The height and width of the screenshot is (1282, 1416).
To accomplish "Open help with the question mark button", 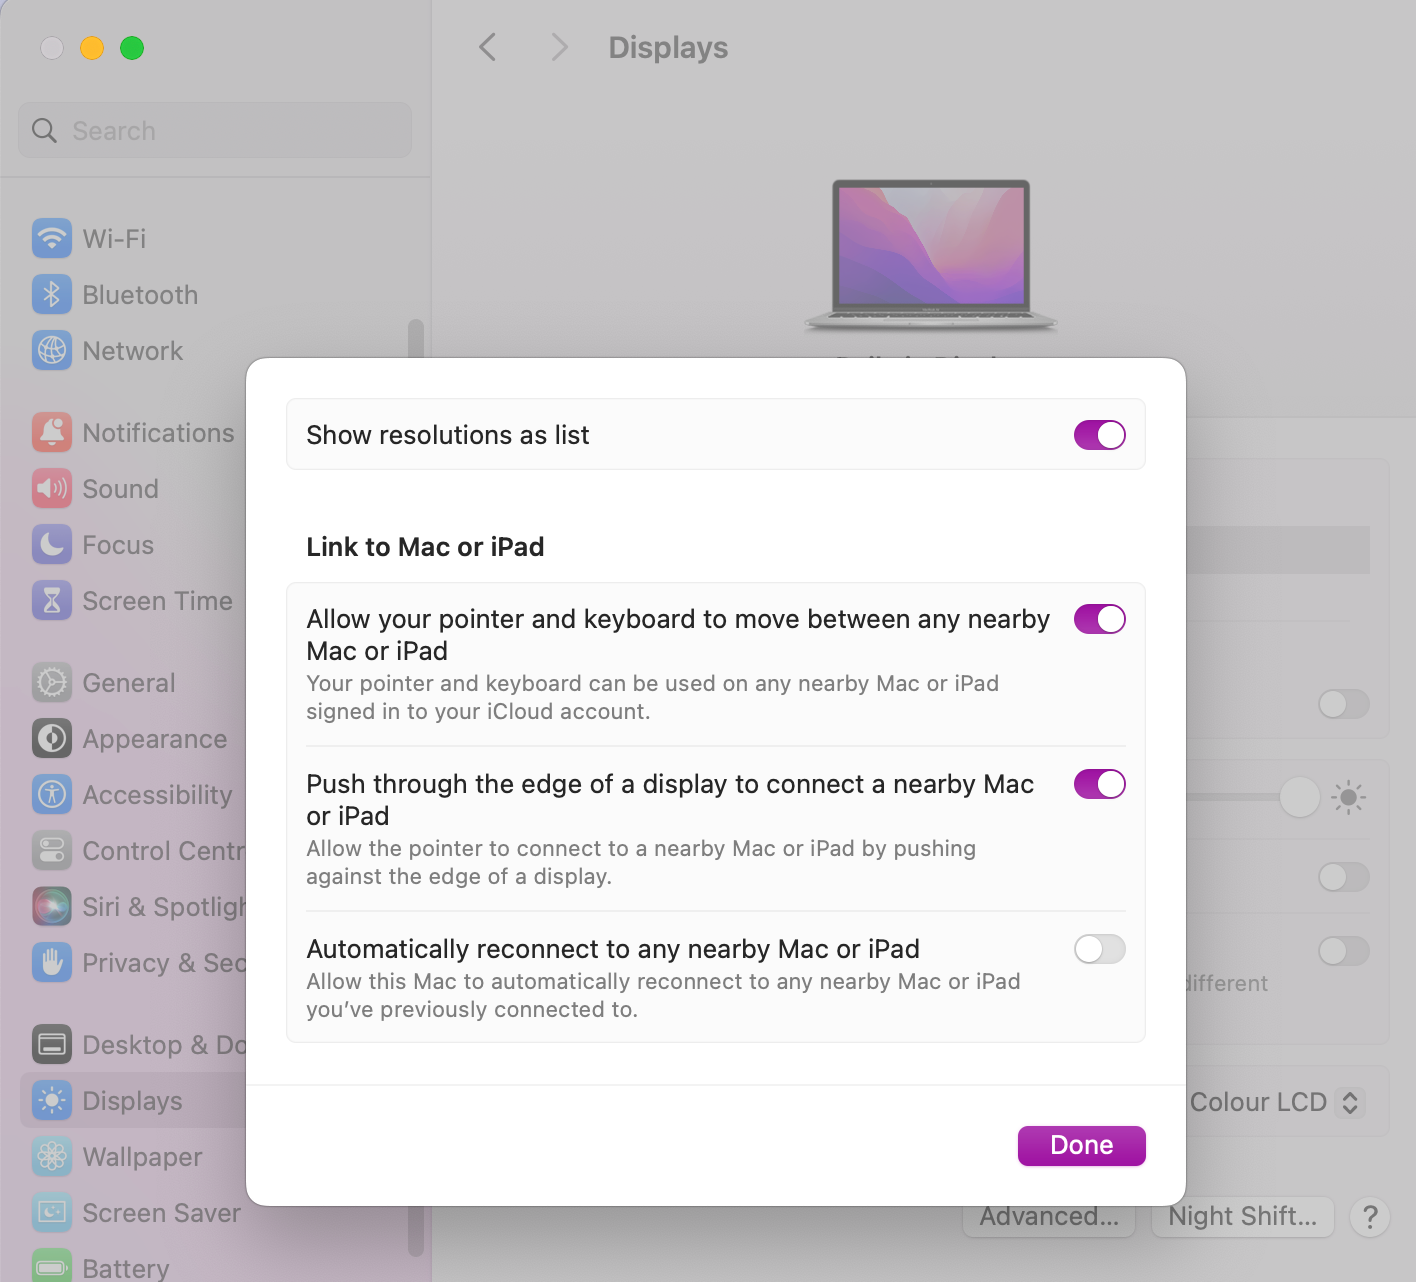I will (x=1370, y=1217).
